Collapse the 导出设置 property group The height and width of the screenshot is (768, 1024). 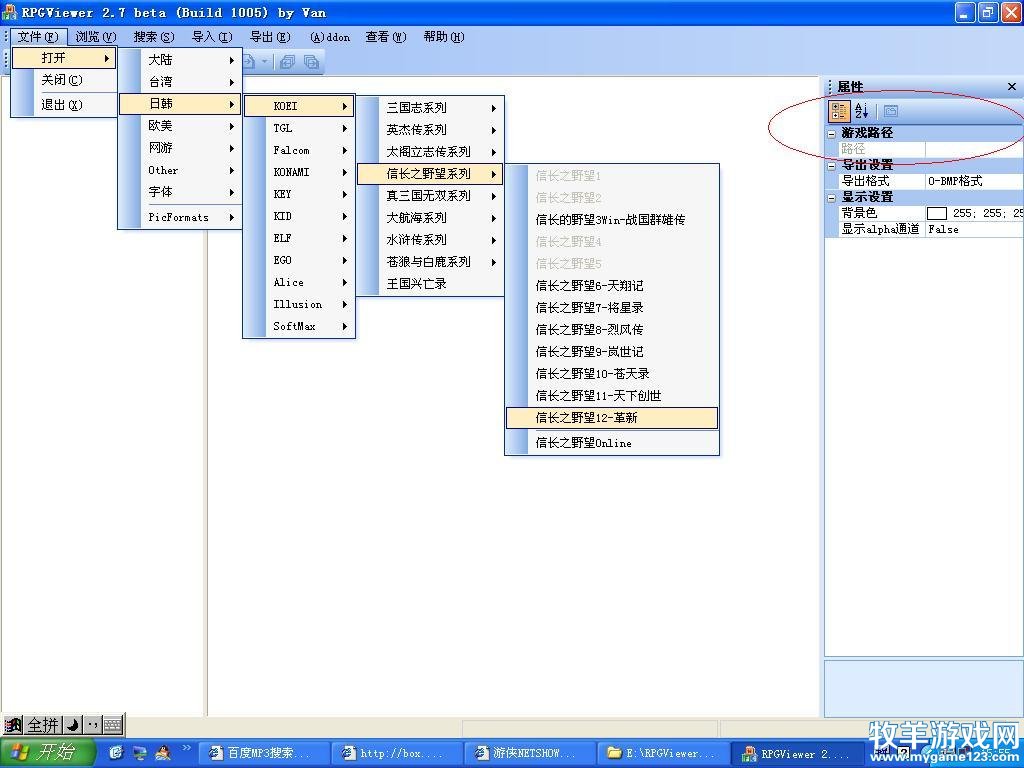[x=831, y=166]
